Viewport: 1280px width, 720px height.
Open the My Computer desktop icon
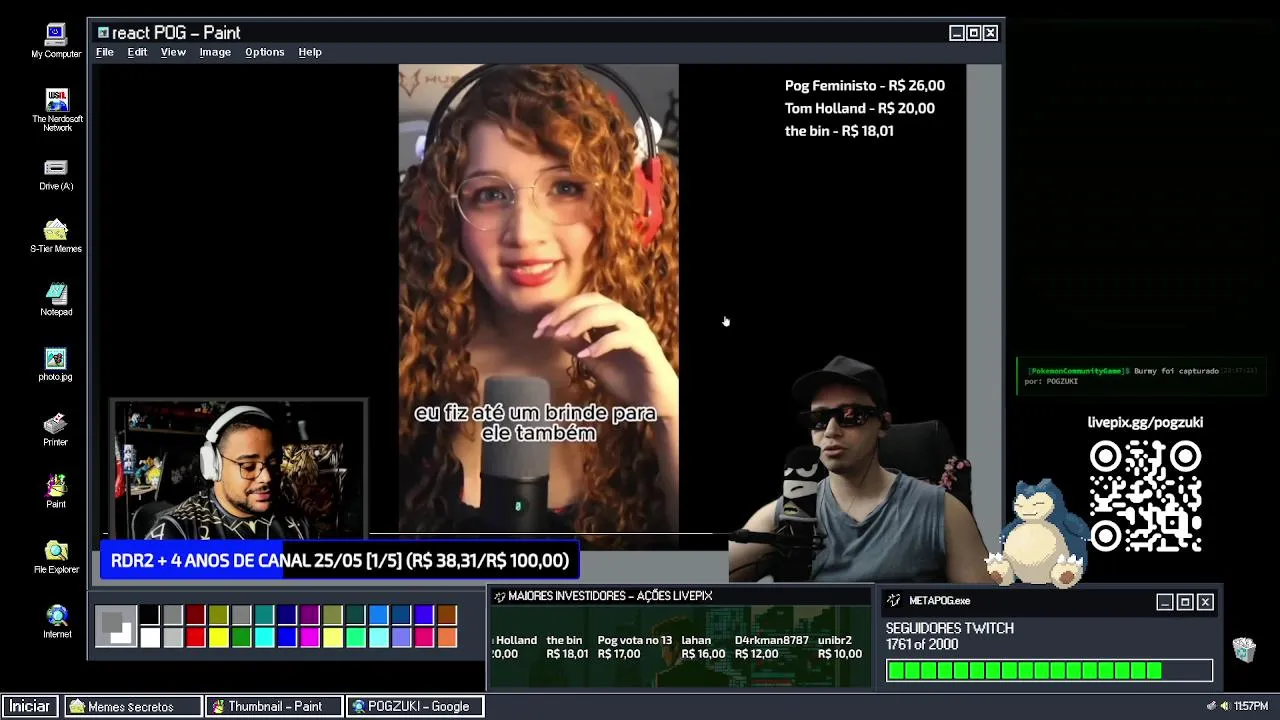coord(55,41)
